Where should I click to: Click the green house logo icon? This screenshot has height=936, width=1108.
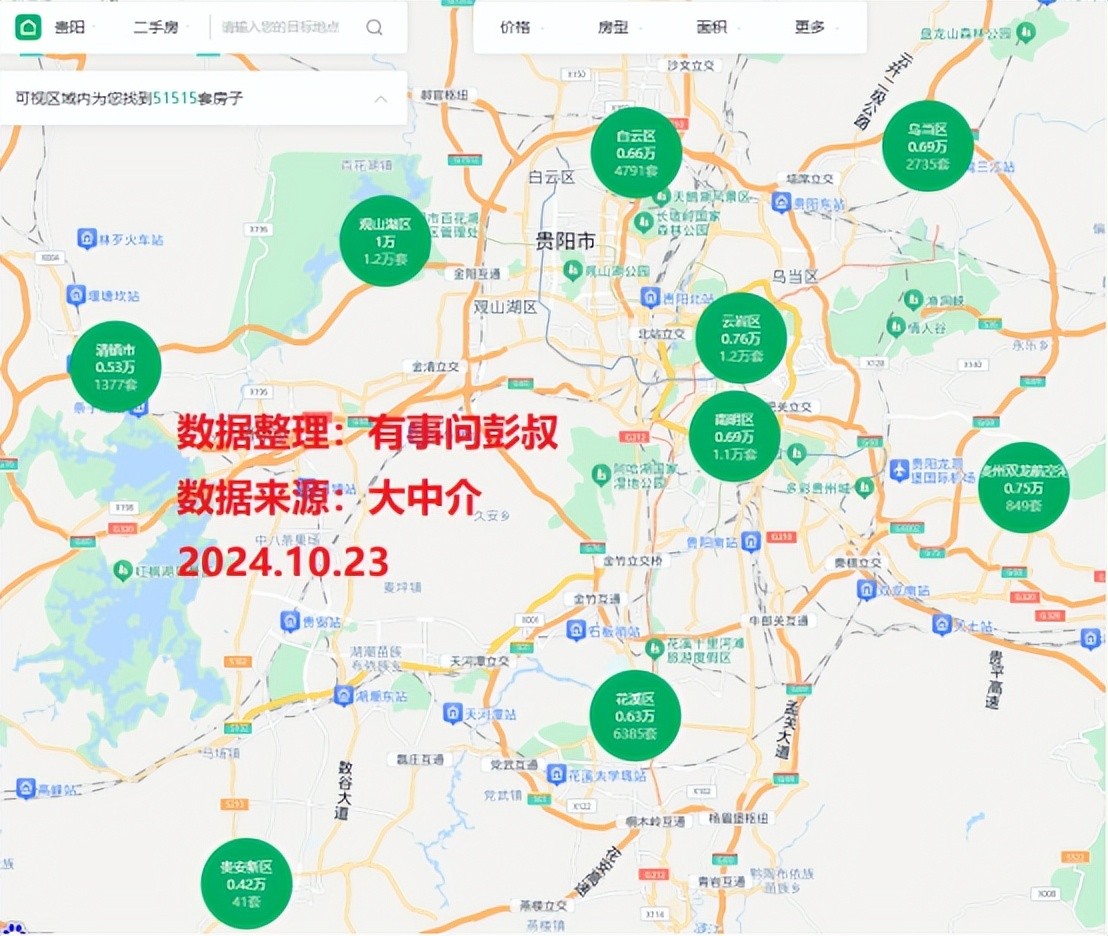(x=27, y=27)
